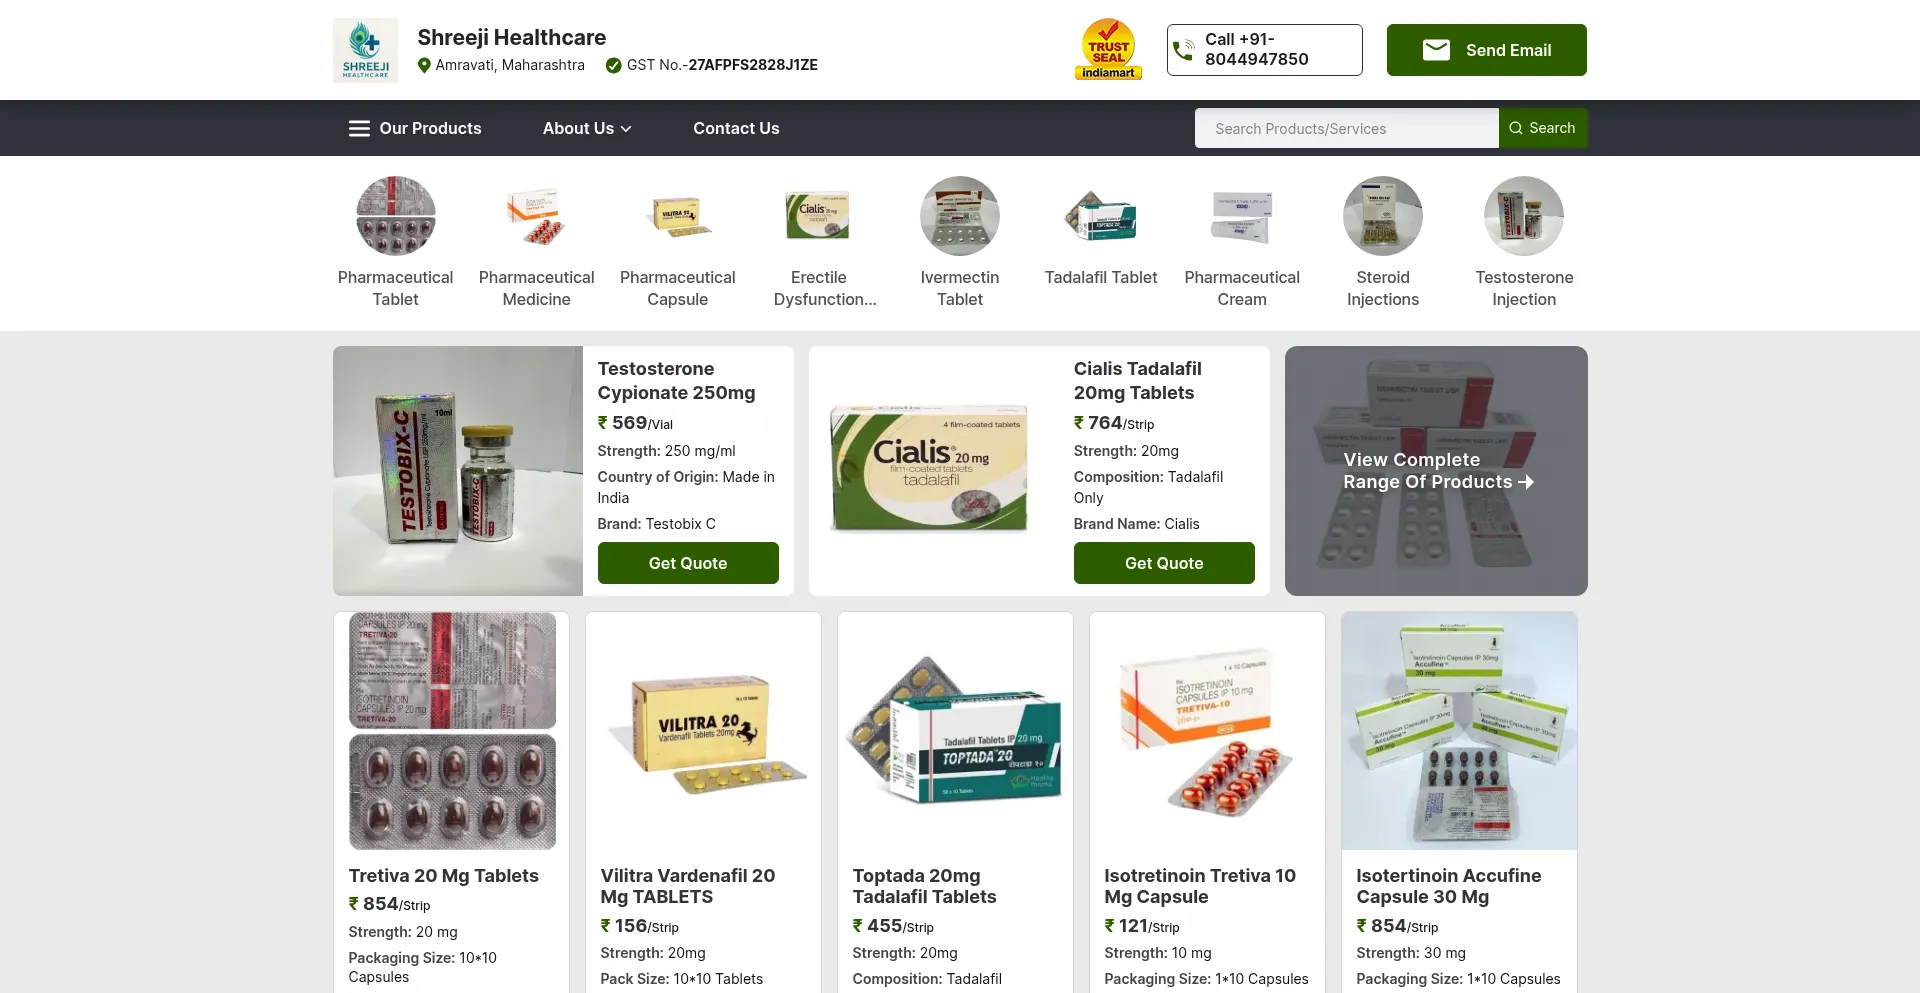Click the IndiaMART Trust Seal badge

(x=1108, y=49)
